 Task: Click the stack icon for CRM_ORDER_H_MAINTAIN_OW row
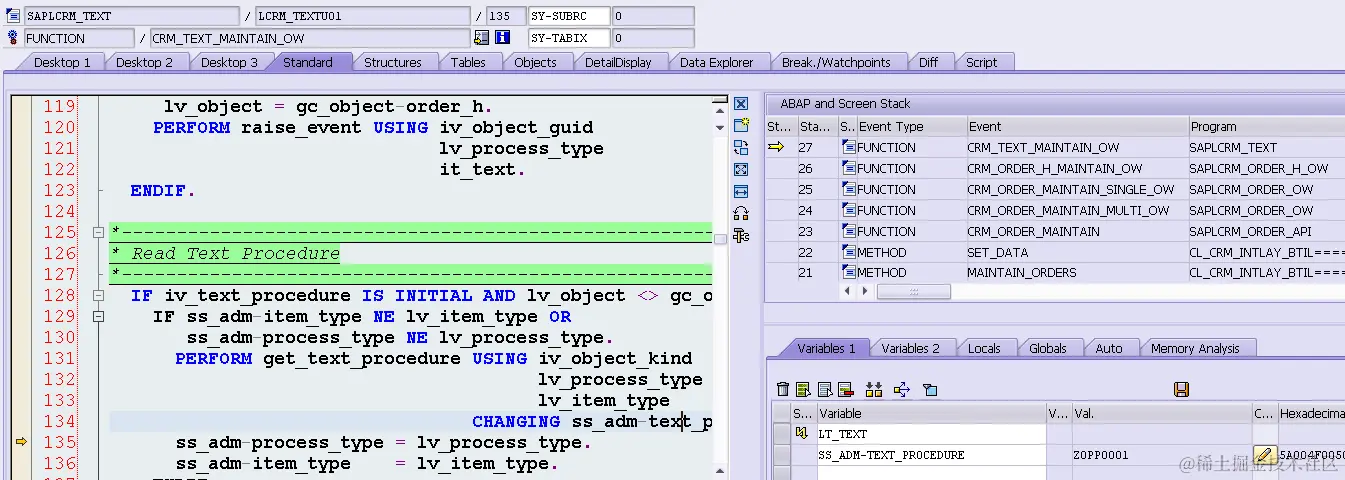pos(849,168)
